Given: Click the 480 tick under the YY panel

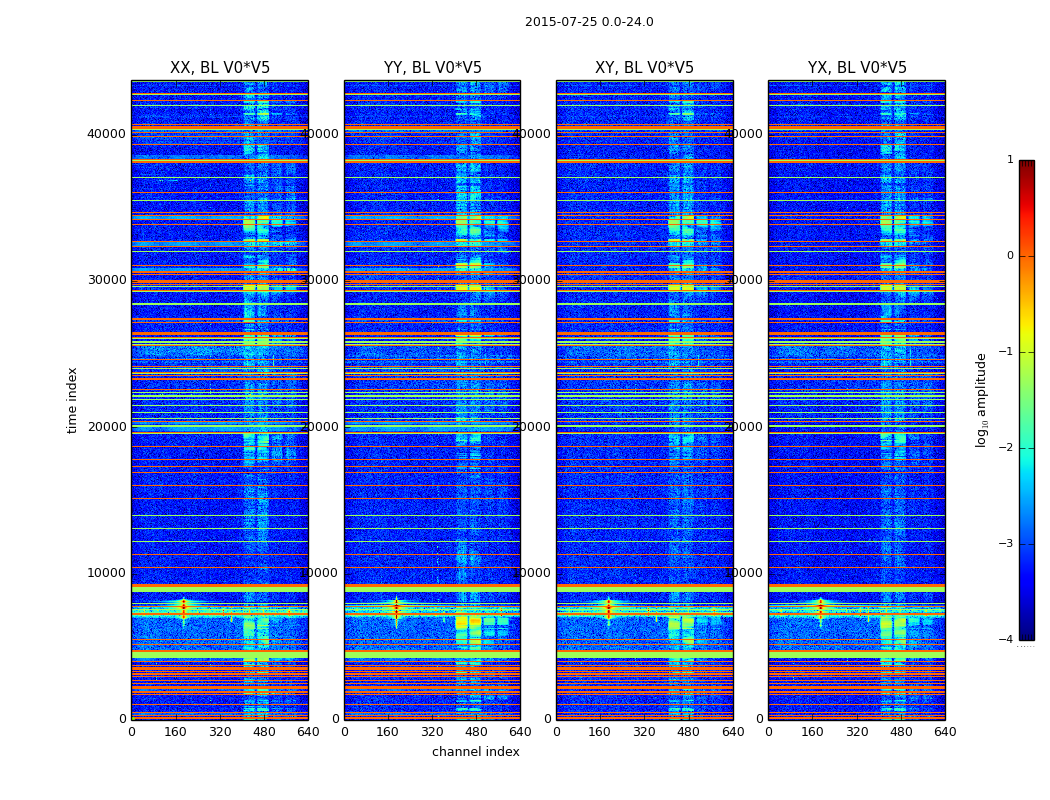Looking at the screenshot, I should [x=476, y=732].
